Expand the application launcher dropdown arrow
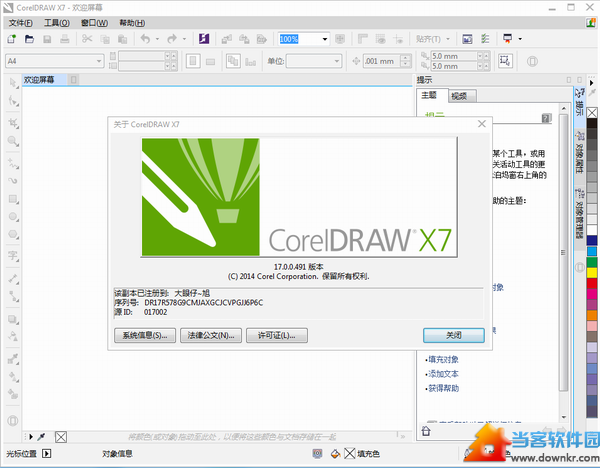Screen dimensions: 600x468 pyautogui.click(x=520, y=39)
